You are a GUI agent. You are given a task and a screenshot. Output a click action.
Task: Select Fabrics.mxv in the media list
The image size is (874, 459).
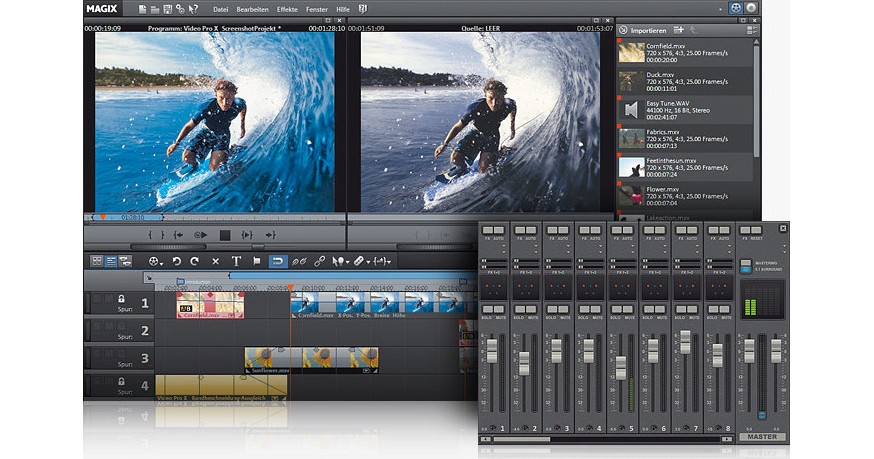pos(686,139)
